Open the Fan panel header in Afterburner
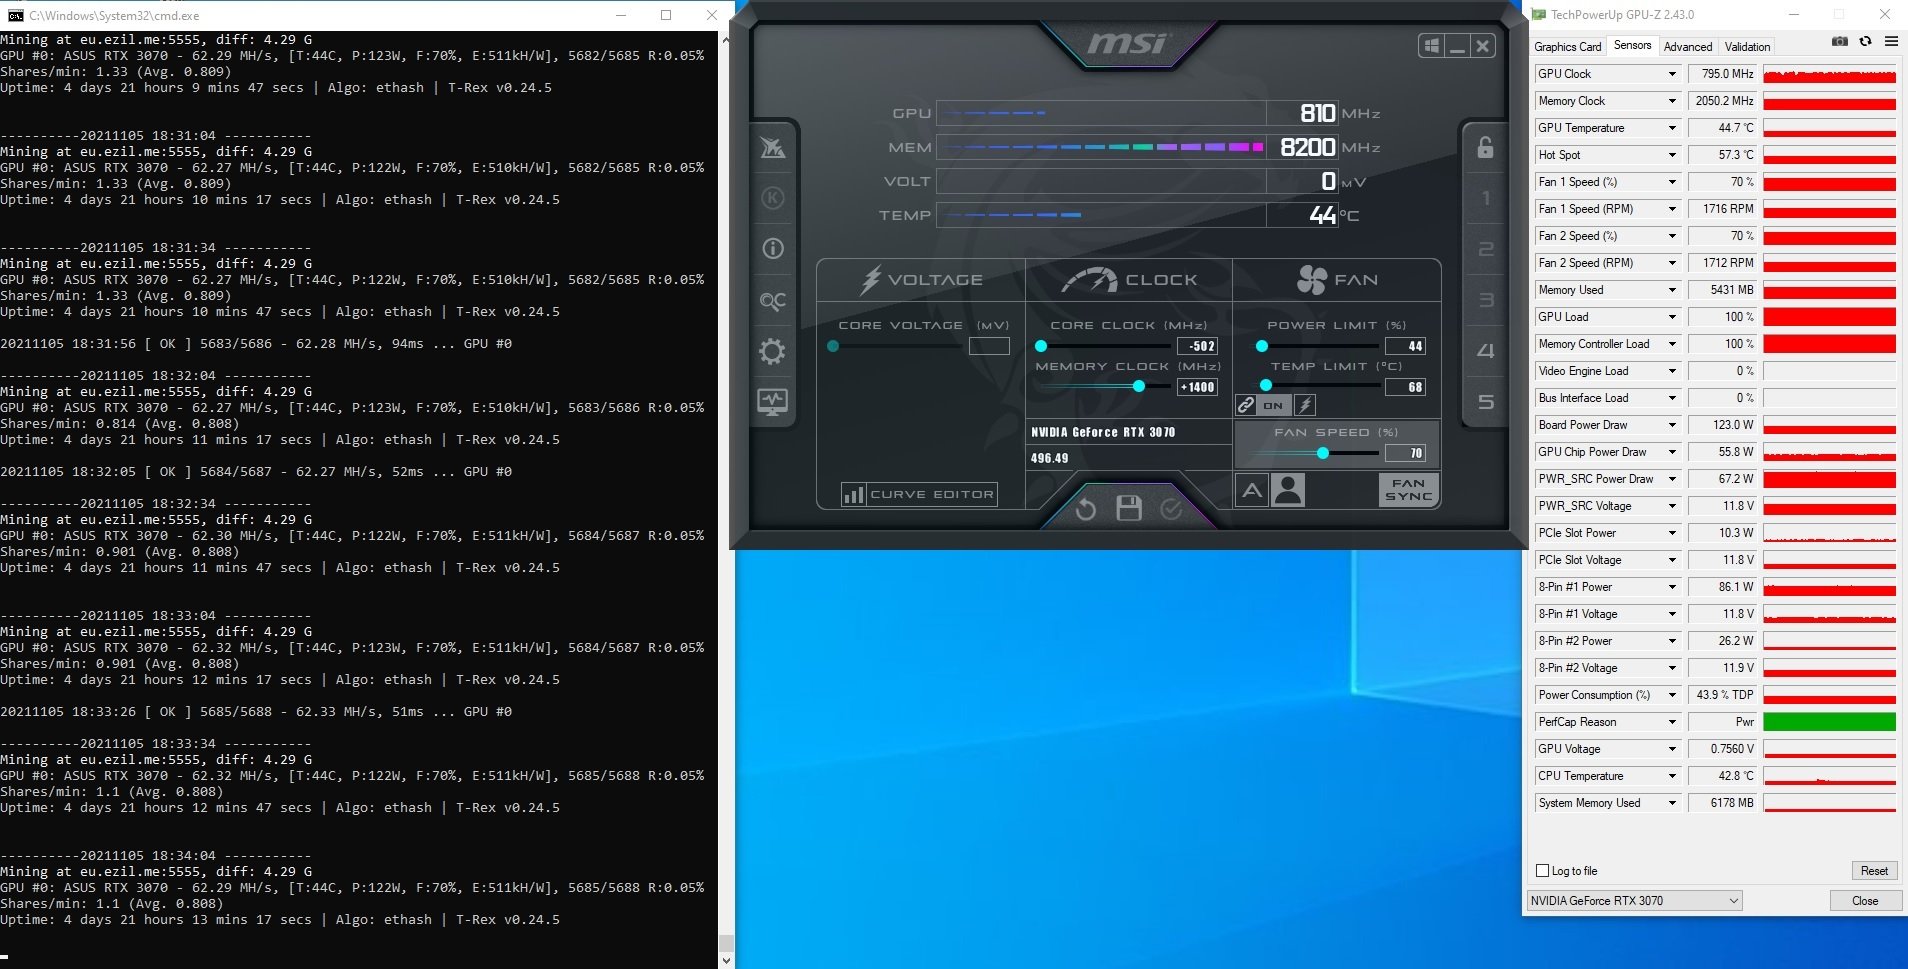1908x969 pixels. 1337,280
